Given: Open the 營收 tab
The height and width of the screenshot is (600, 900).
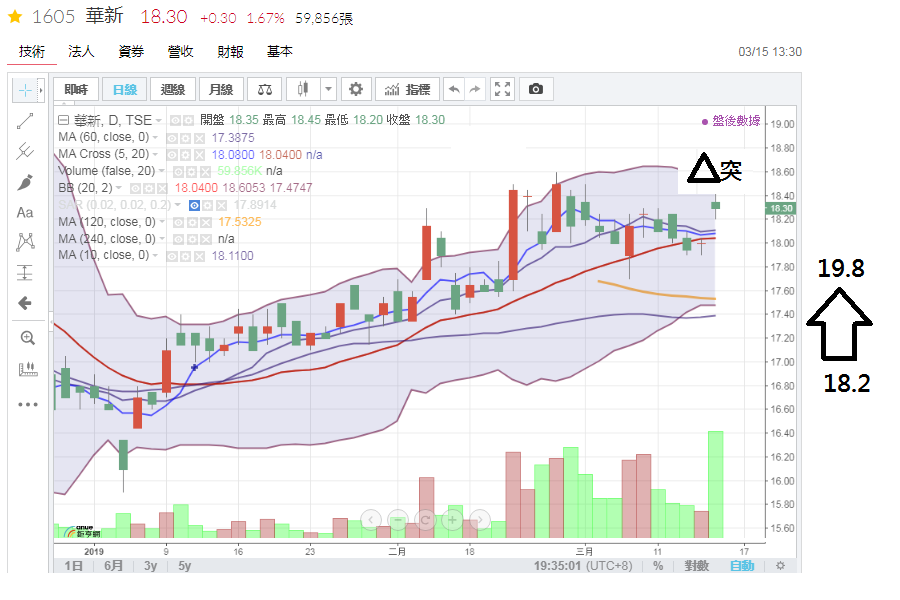Looking at the screenshot, I should [x=180, y=52].
